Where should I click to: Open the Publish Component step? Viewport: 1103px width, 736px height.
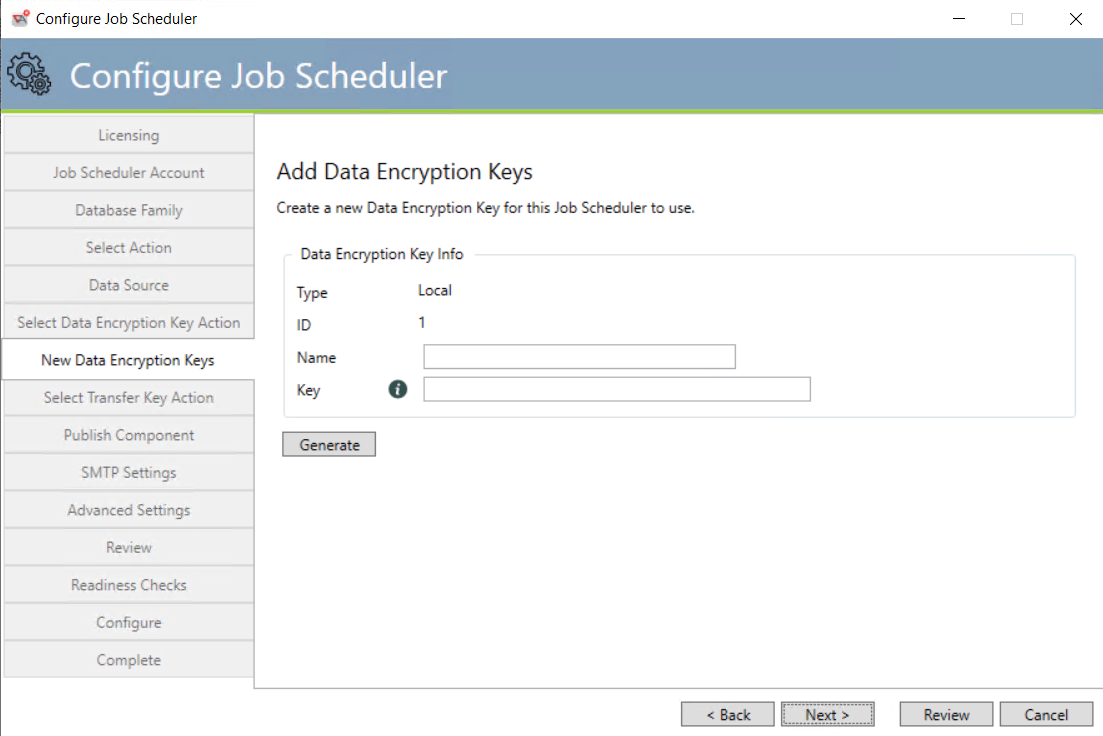click(x=128, y=434)
